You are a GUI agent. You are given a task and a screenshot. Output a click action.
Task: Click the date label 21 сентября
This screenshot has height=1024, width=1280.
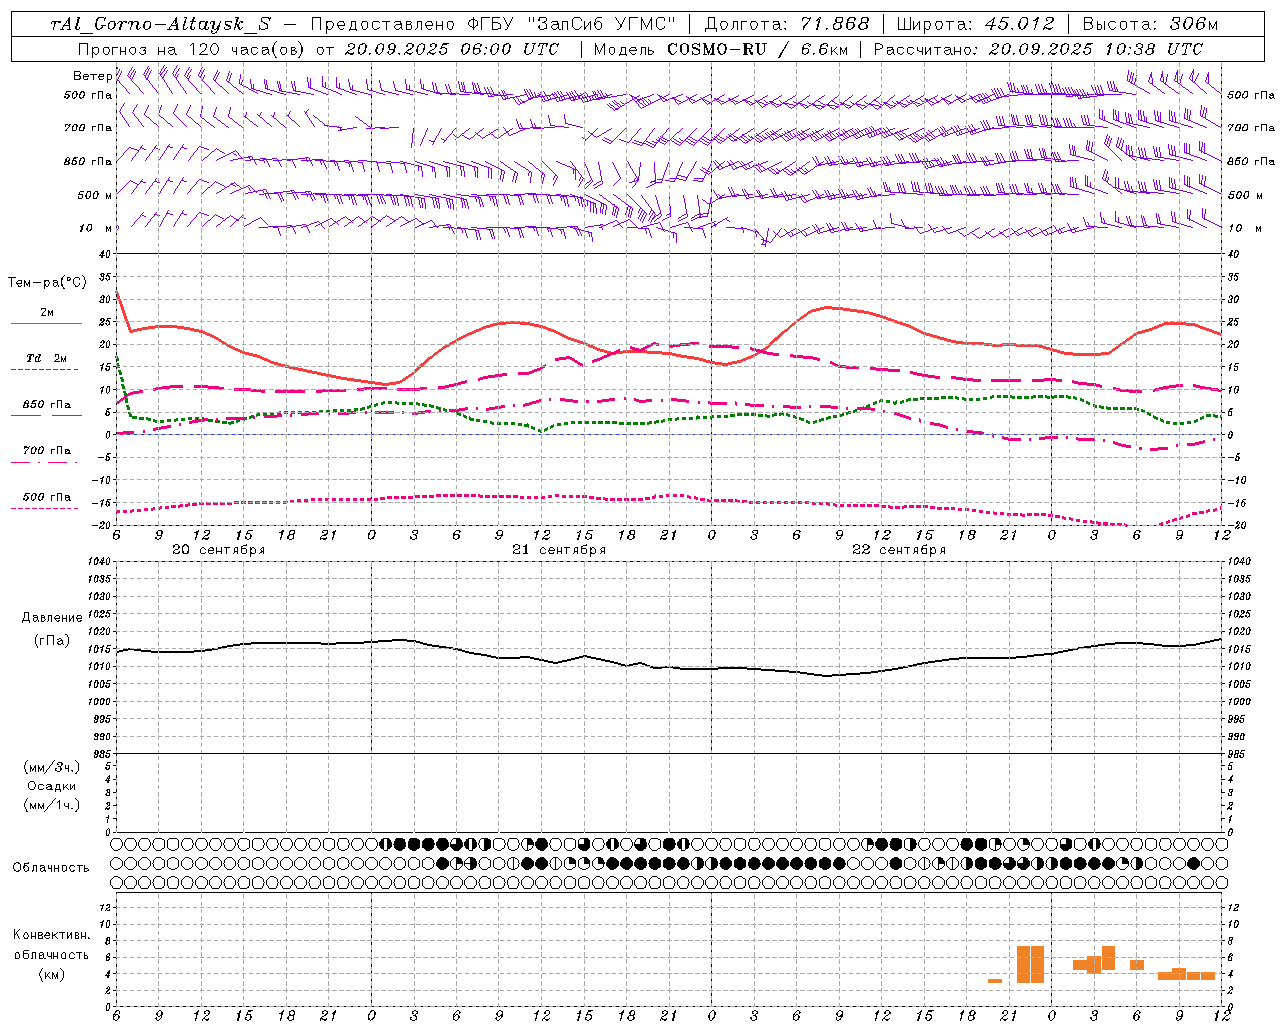pyautogui.click(x=559, y=550)
